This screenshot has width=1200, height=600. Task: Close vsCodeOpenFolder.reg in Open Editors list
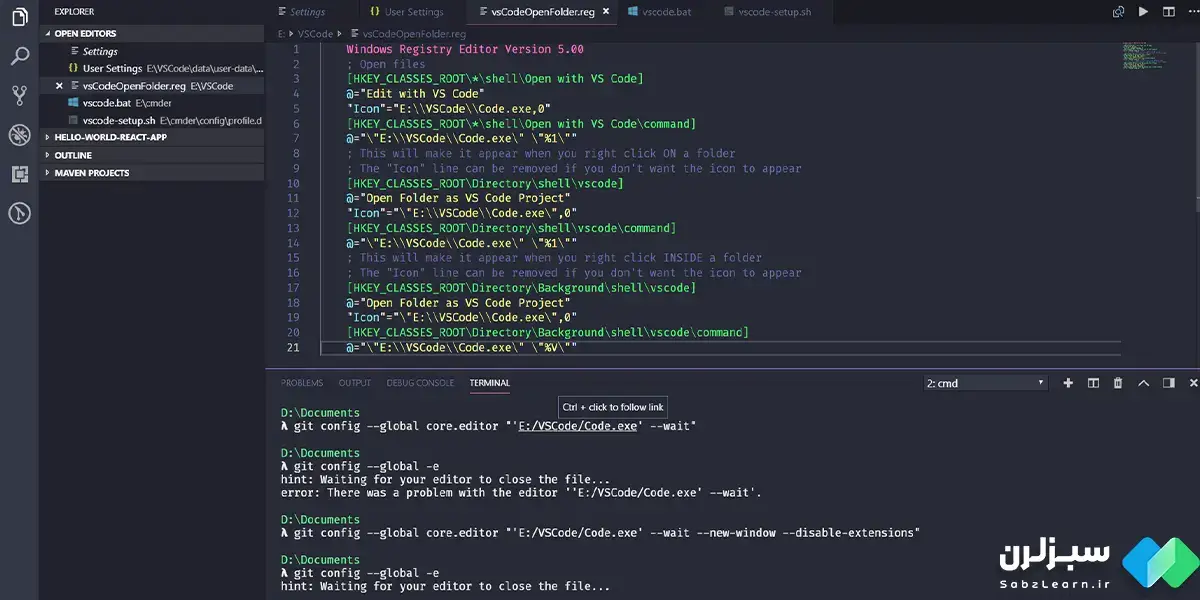tap(60, 86)
